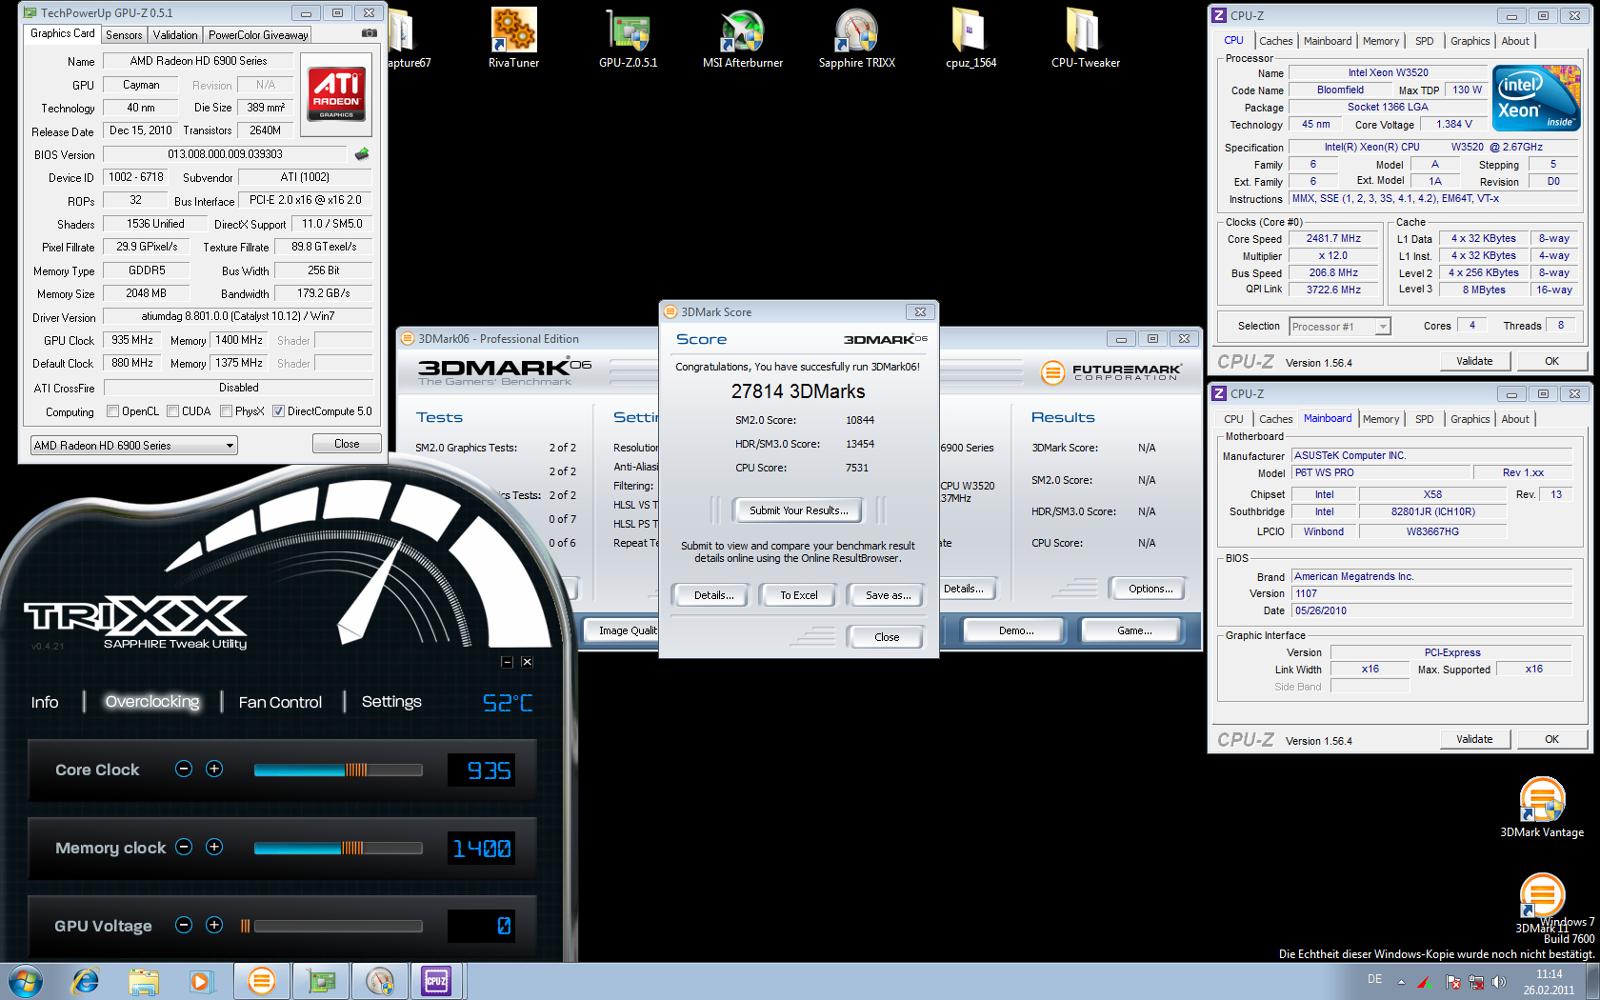Click Core Clock value field 935
The image size is (1600, 1000).
pyautogui.click(x=481, y=769)
